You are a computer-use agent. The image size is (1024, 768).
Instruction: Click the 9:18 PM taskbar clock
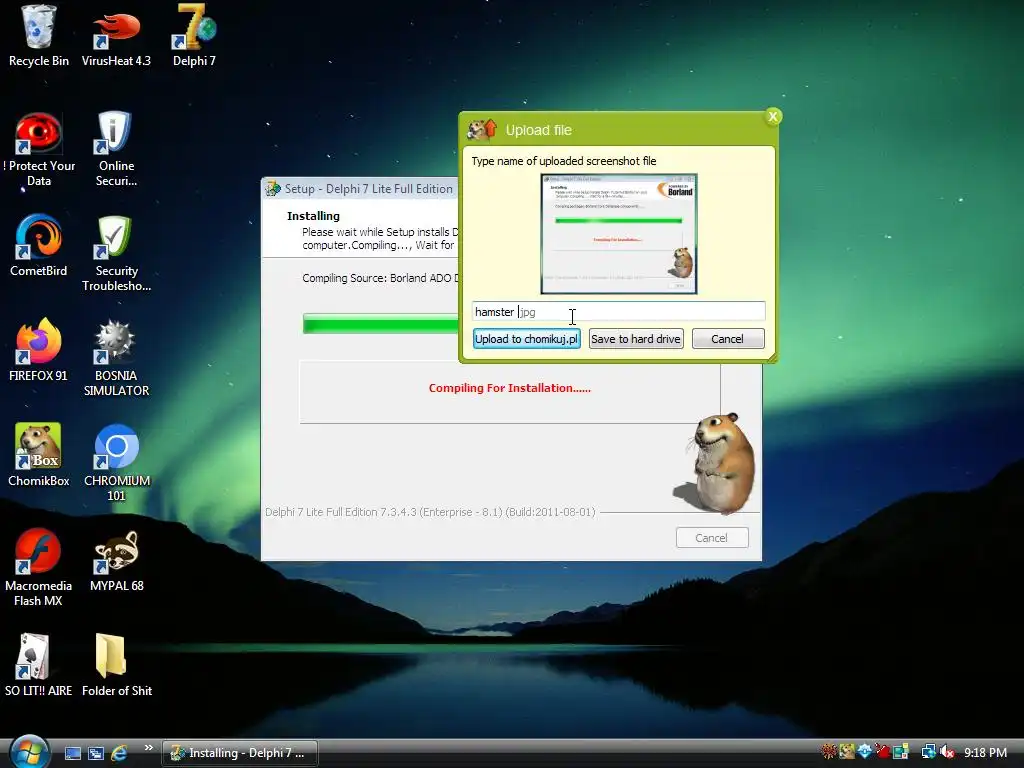(985, 753)
